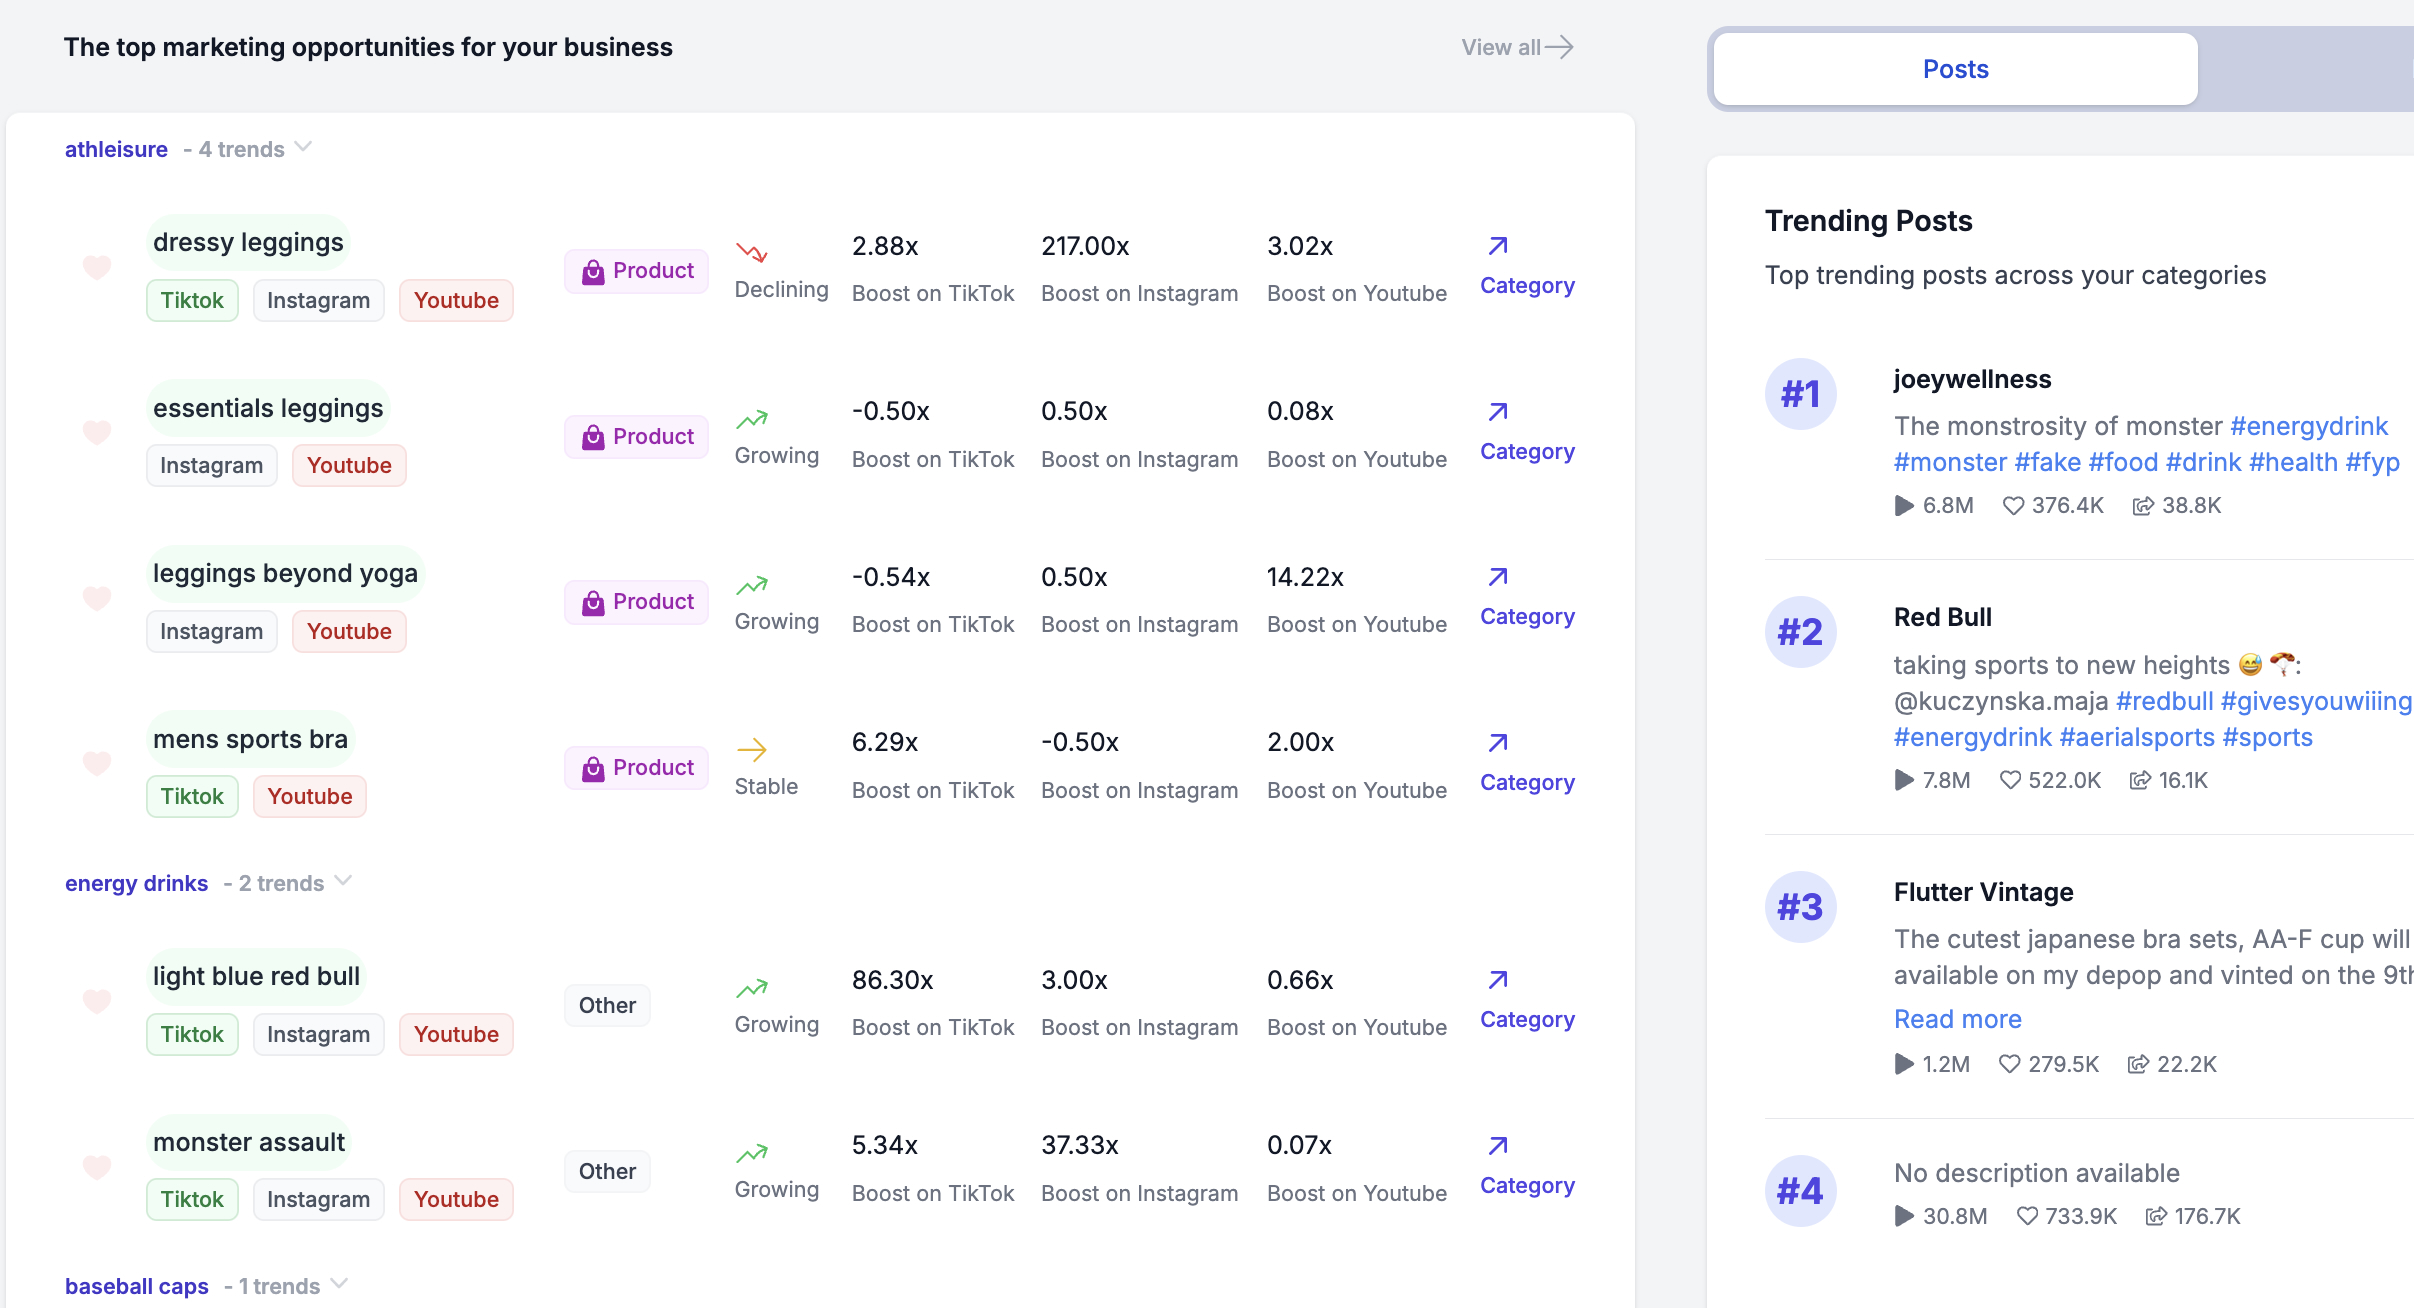Click the Growing trend icon for essentials leggings

click(x=752, y=418)
